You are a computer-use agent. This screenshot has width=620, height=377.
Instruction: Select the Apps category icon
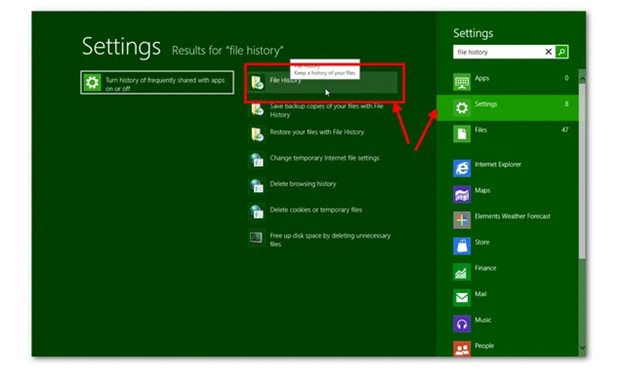click(462, 82)
